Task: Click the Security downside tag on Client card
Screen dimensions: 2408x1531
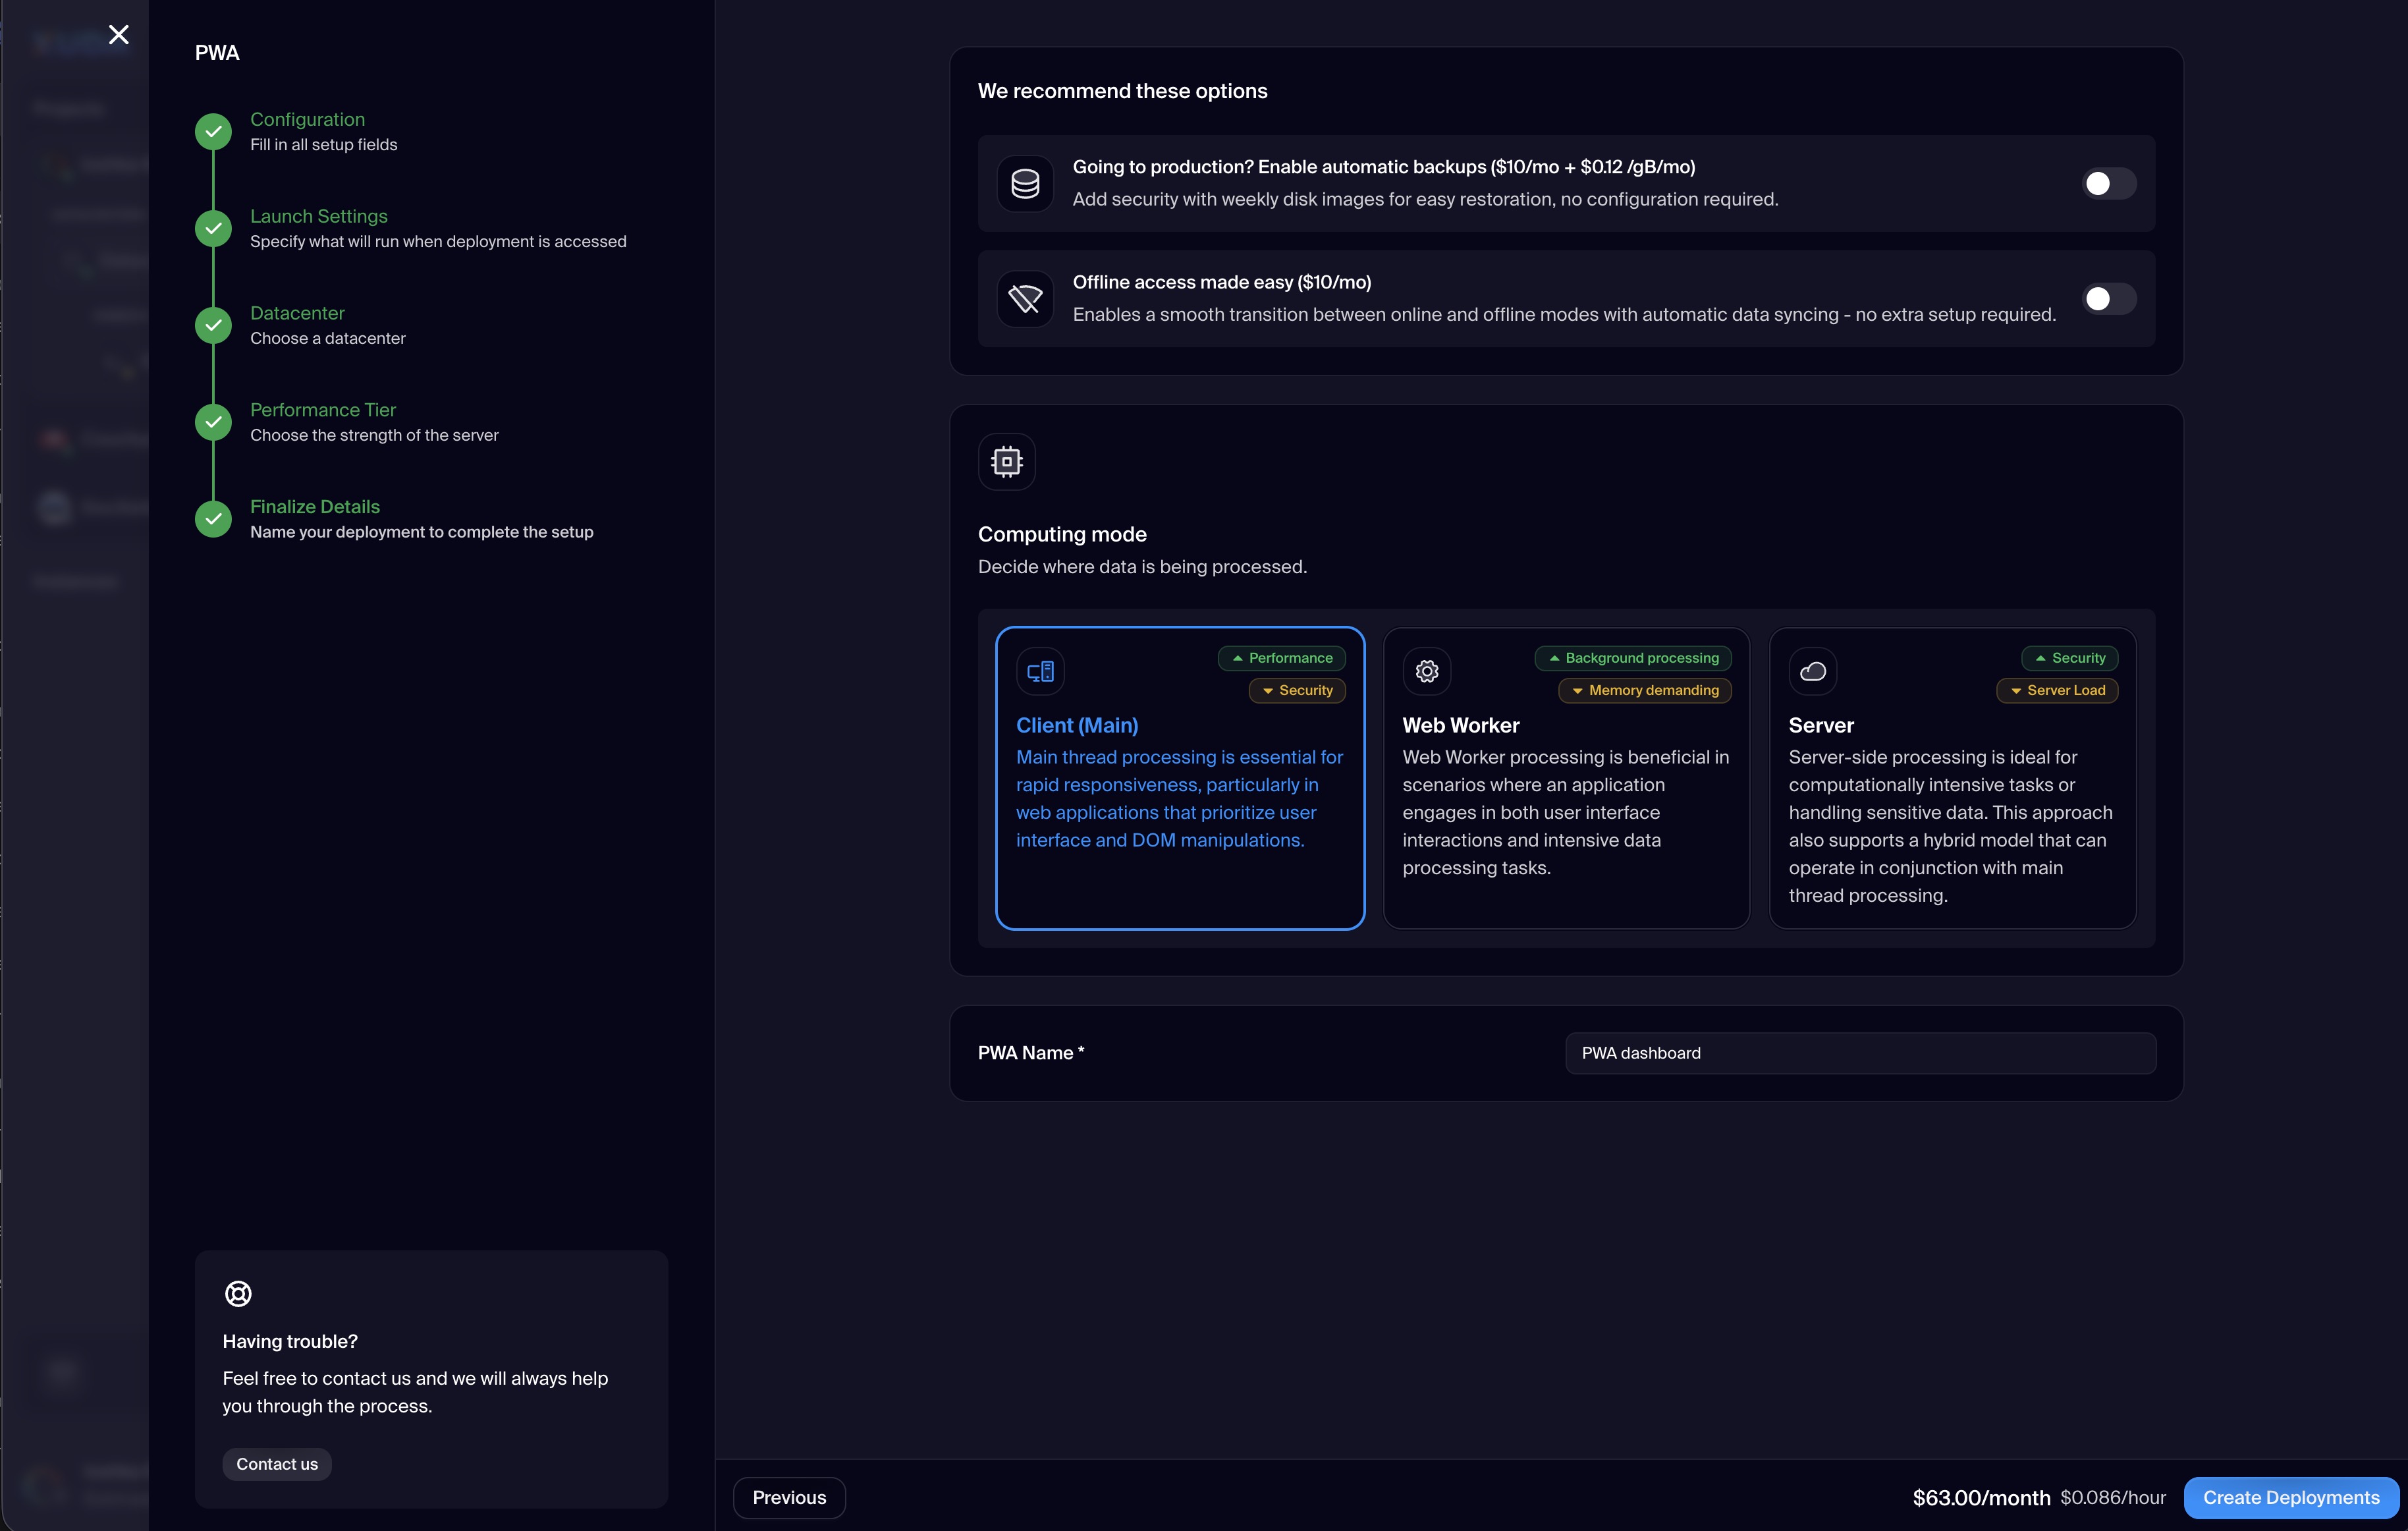Action: pyautogui.click(x=1297, y=690)
